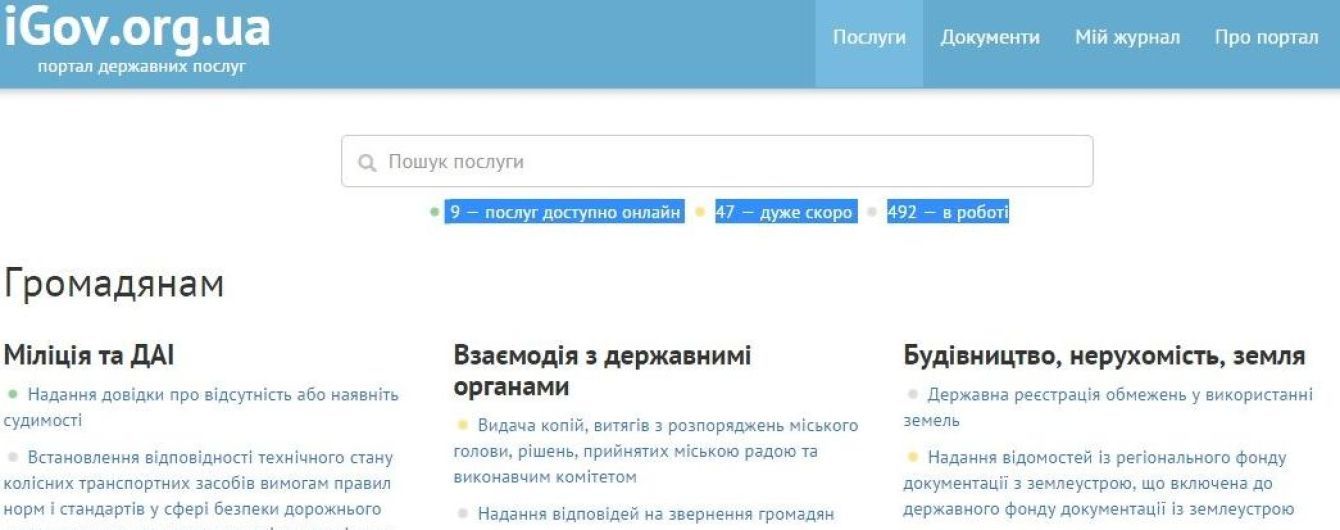
Task: Click the портал державних послуг subtitle
Action: [x=141, y=68]
